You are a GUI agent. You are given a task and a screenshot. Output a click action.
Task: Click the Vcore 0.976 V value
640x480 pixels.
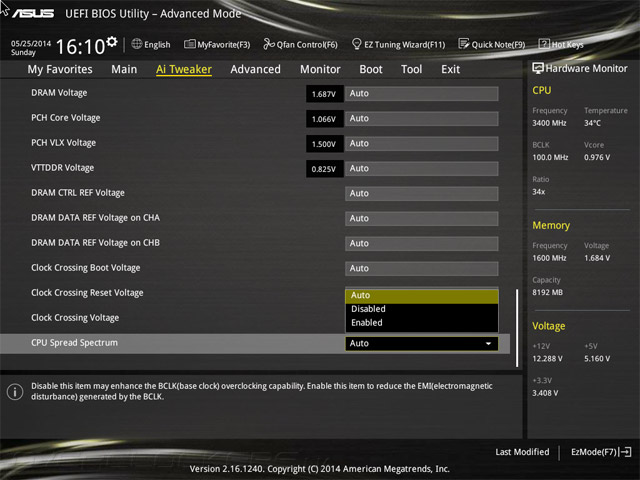pos(597,158)
